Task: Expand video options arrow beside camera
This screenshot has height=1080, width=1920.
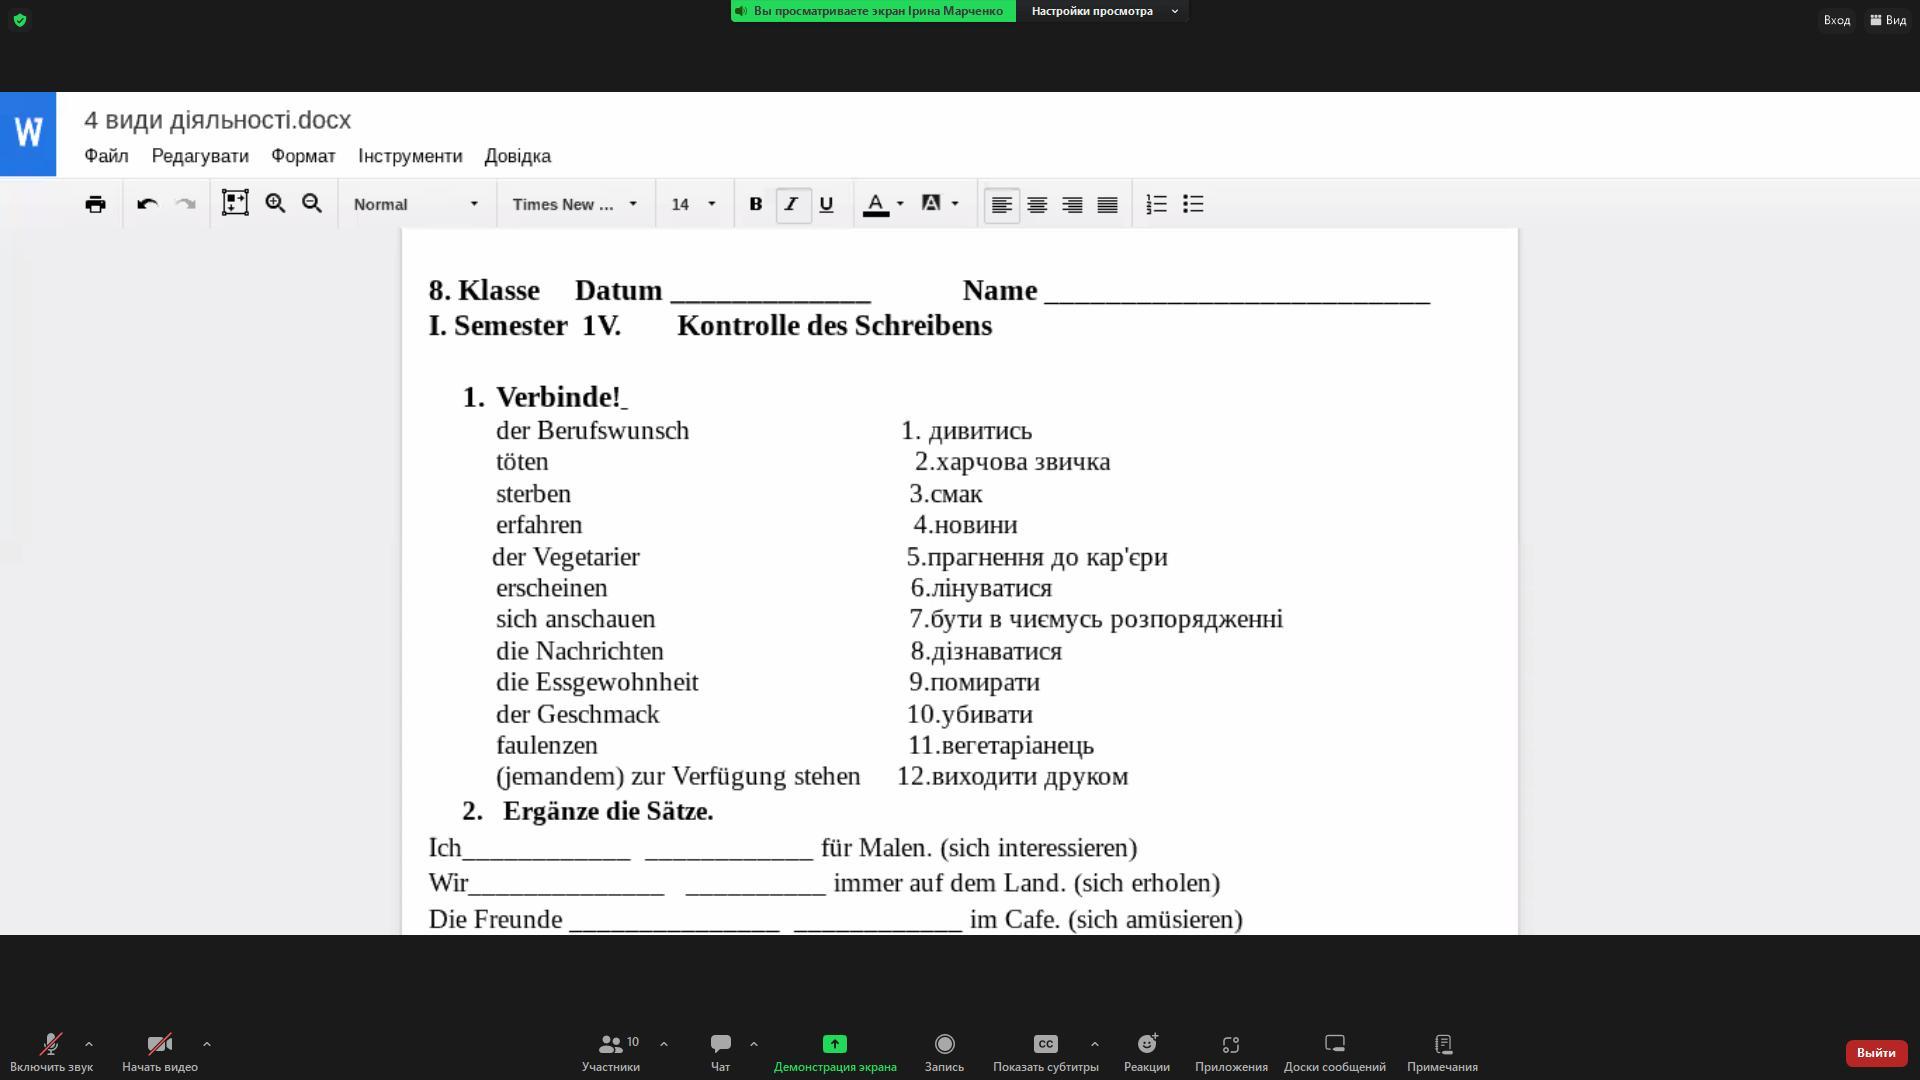Action: click(207, 1044)
